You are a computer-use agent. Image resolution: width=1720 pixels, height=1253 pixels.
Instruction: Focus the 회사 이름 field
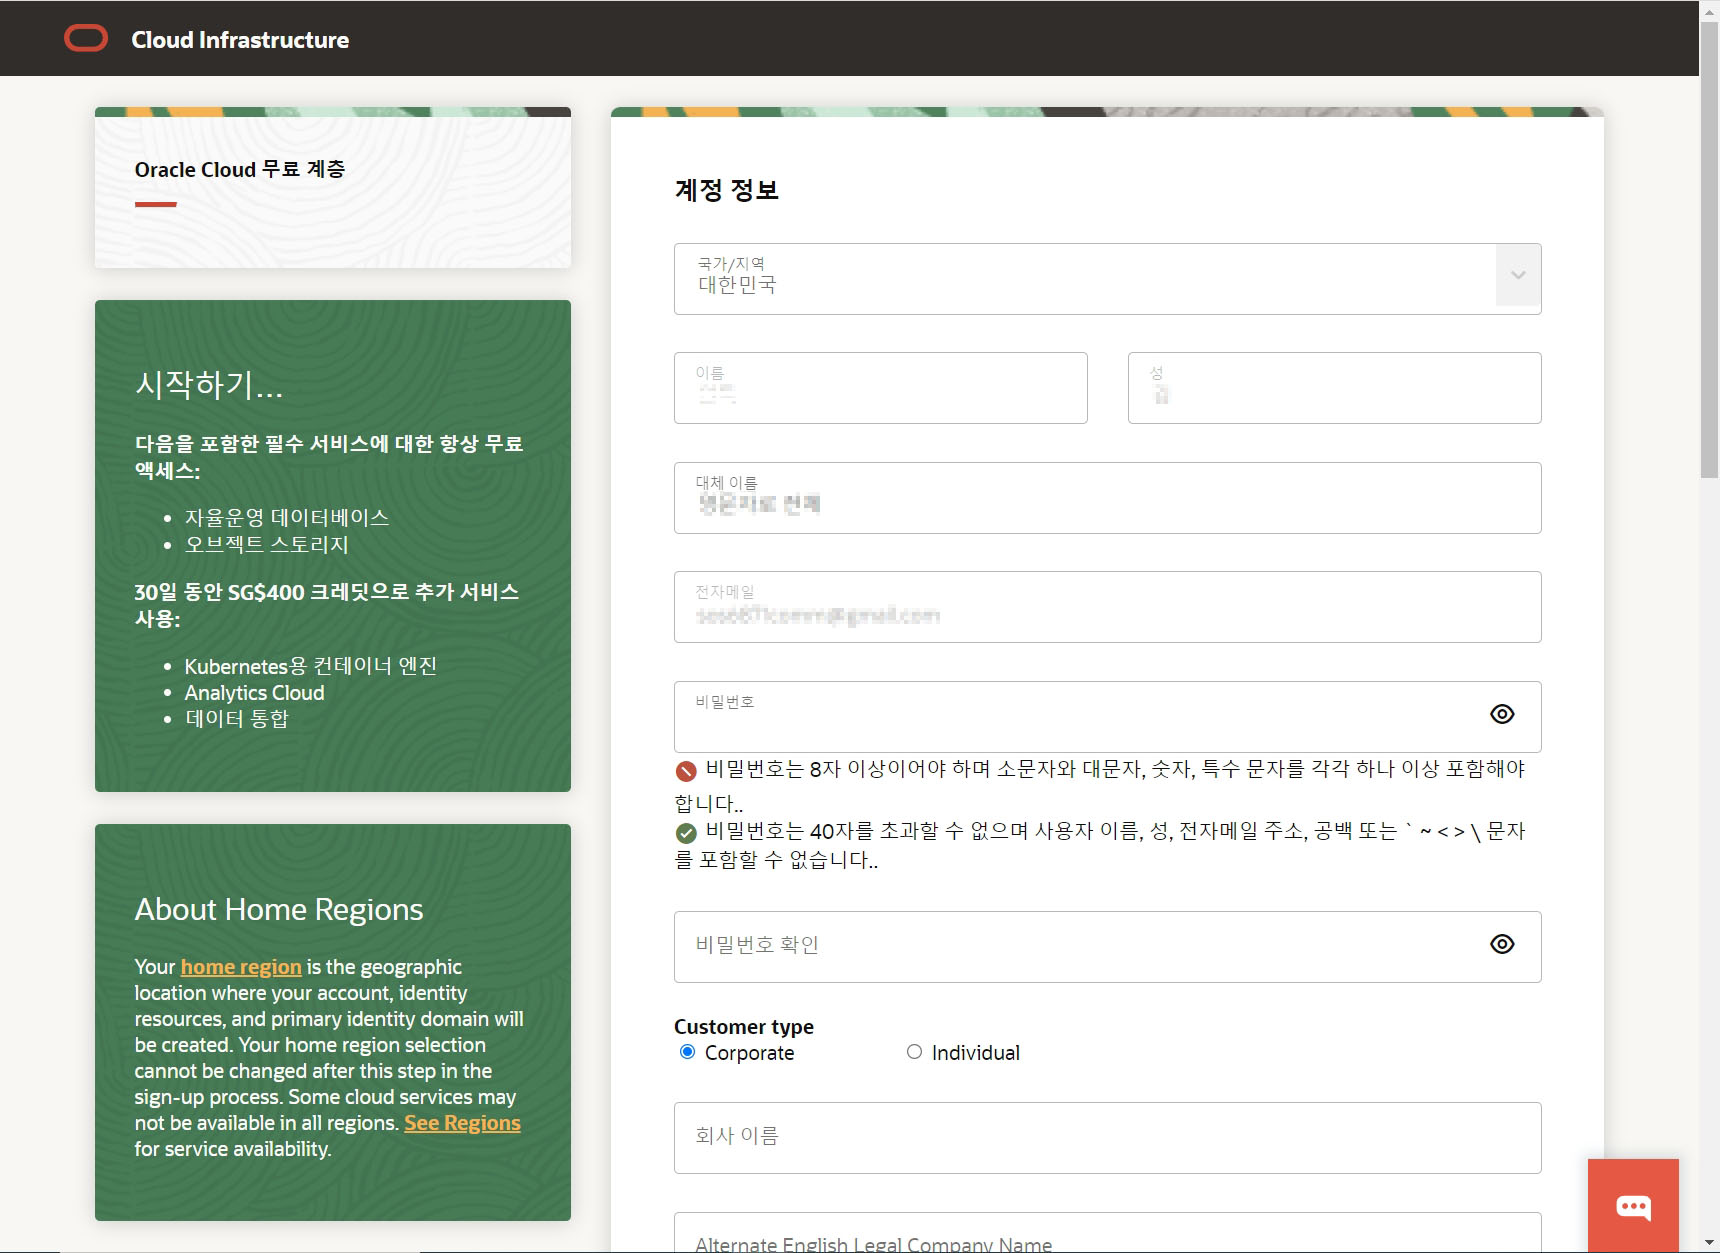click(1108, 1138)
